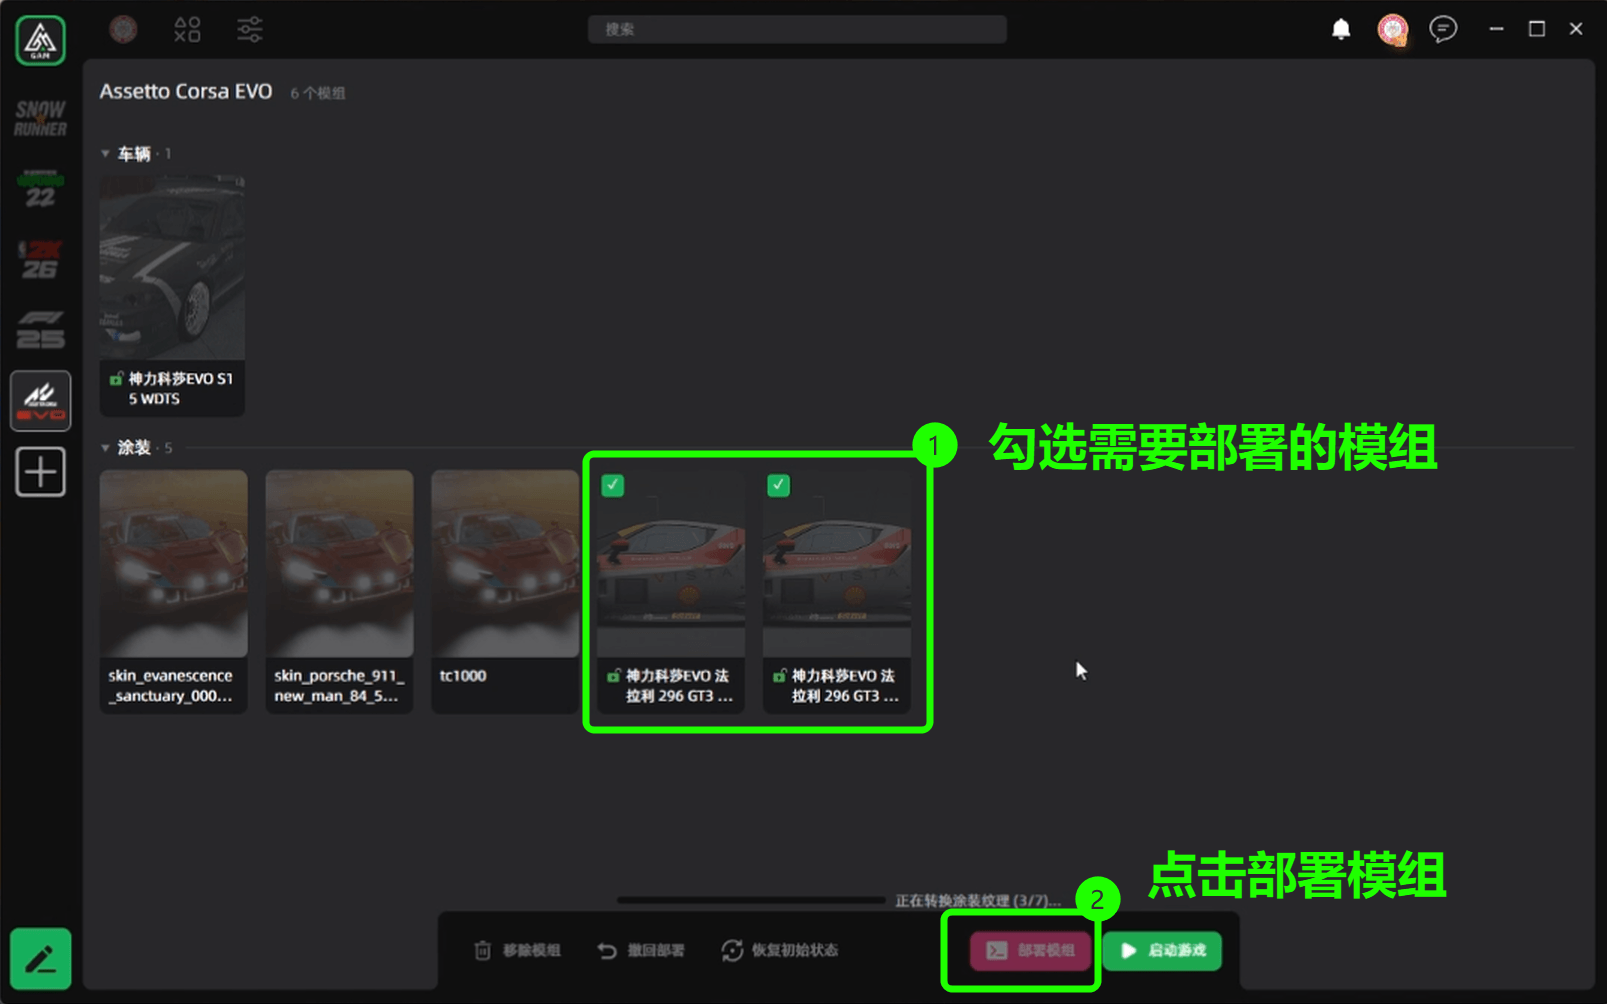Open notifications bell
Image resolution: width=1607 pixels, height=1004 pixels.
coord(1341,29)
